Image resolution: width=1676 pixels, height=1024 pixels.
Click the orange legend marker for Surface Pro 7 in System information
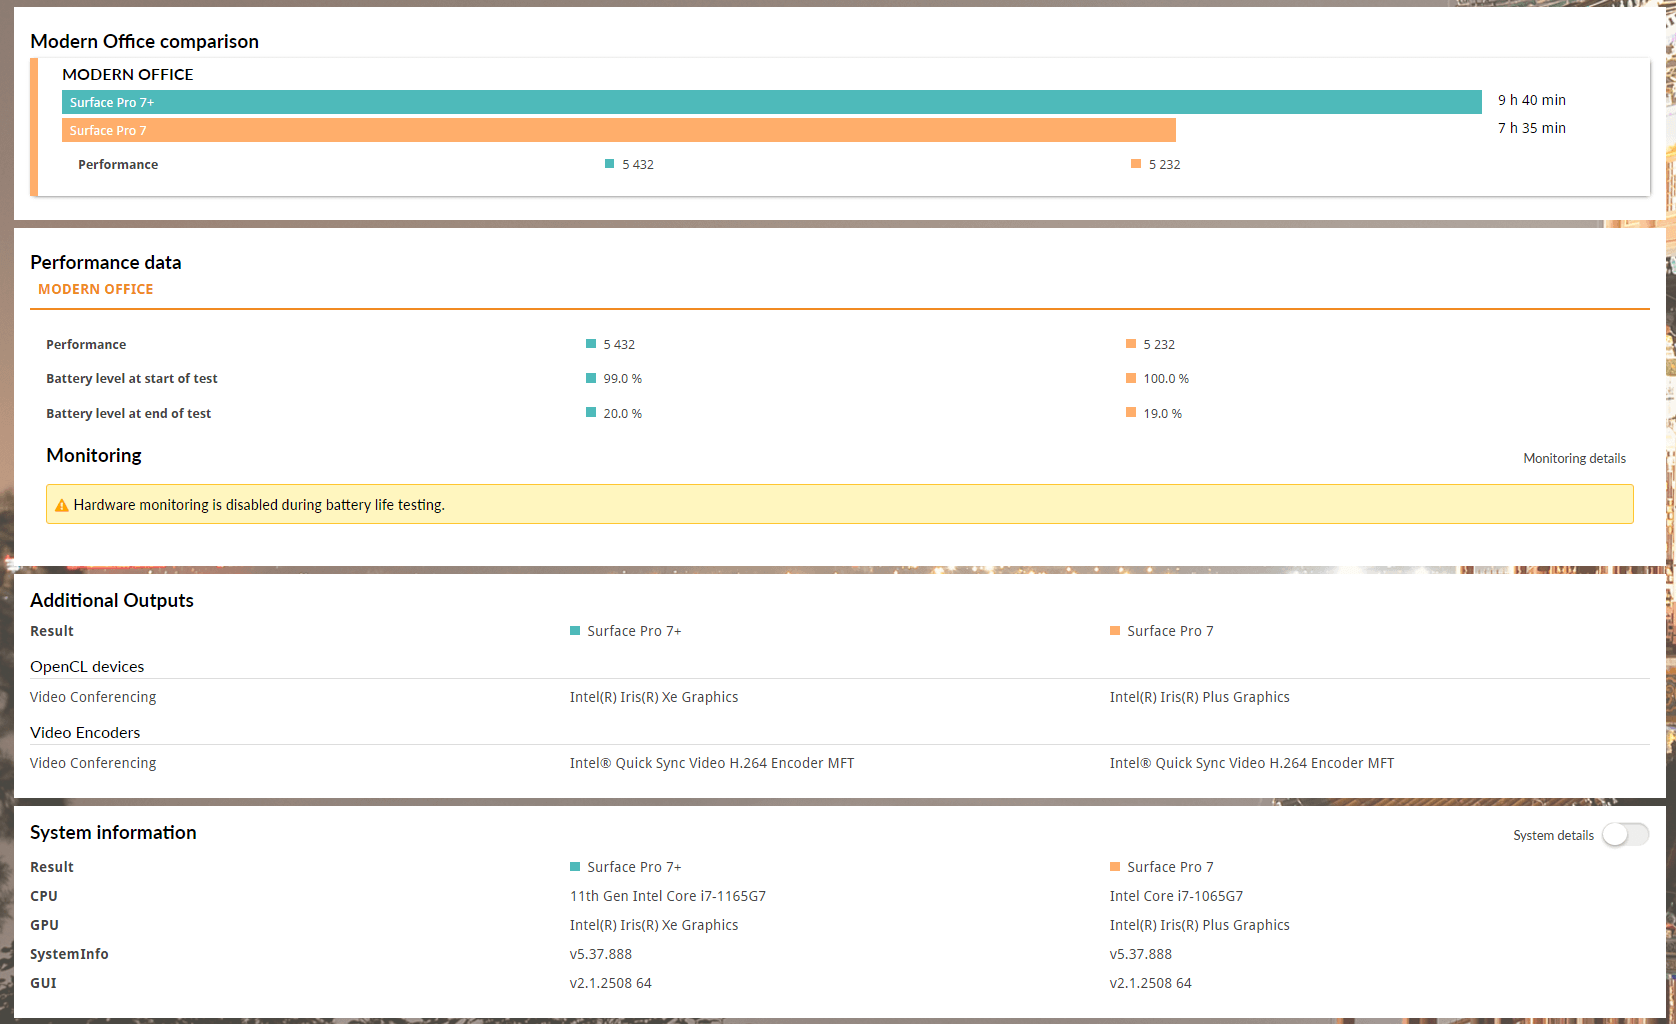[1115, 866]
